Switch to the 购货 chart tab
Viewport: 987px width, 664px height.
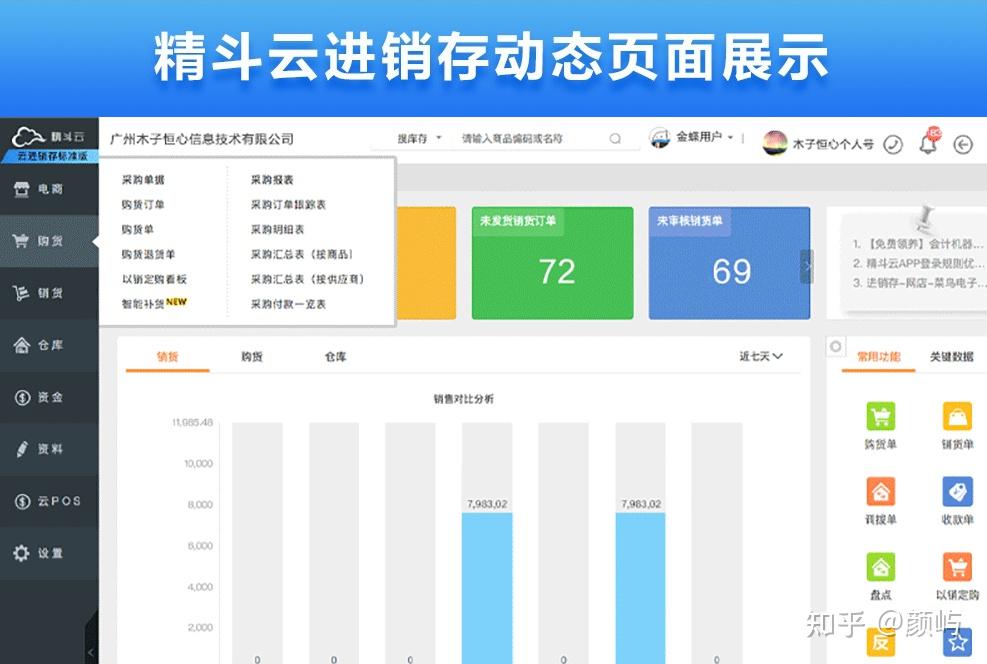click(x=252, y=357)
